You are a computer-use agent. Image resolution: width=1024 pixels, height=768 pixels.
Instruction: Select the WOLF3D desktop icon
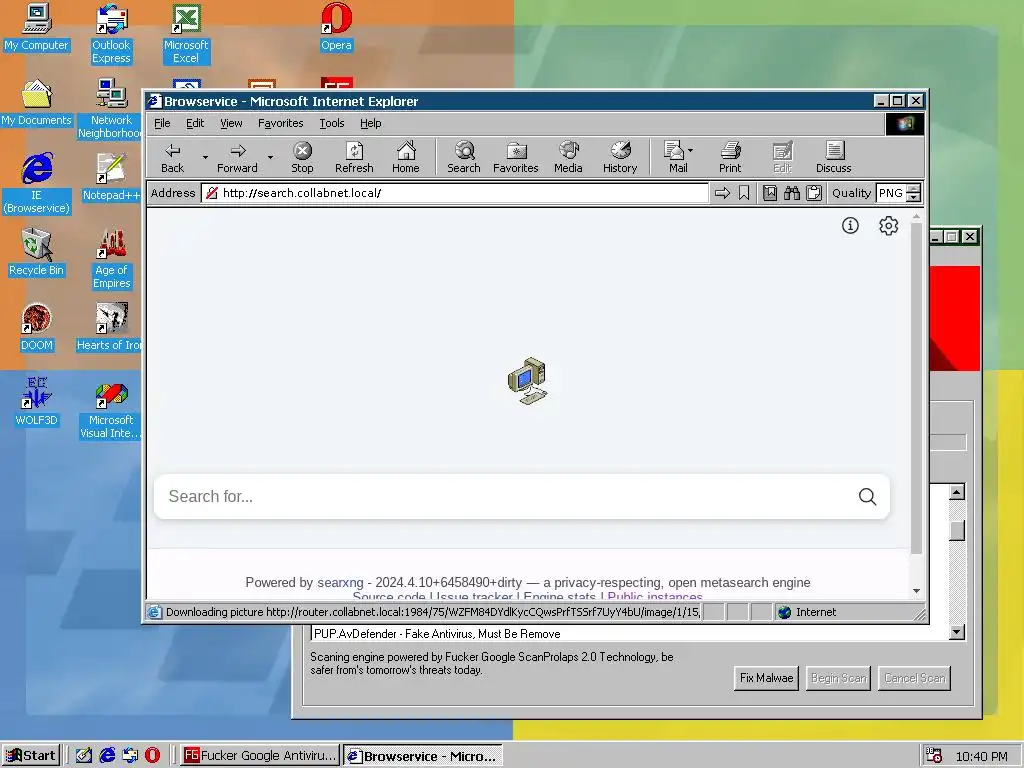click(x=37, y=402)
